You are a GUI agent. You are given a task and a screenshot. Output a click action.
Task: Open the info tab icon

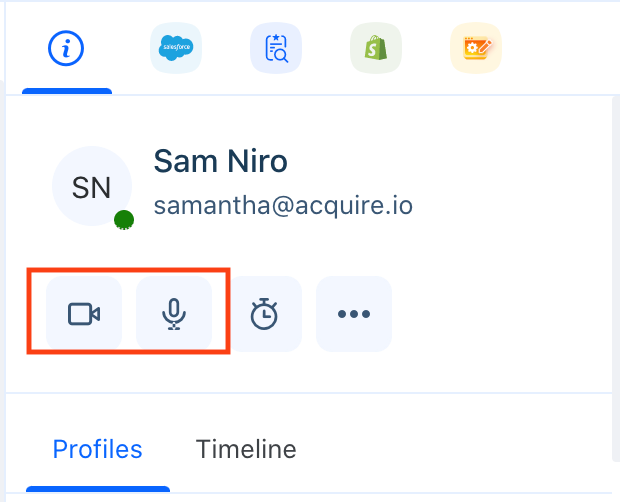(66, 48)
